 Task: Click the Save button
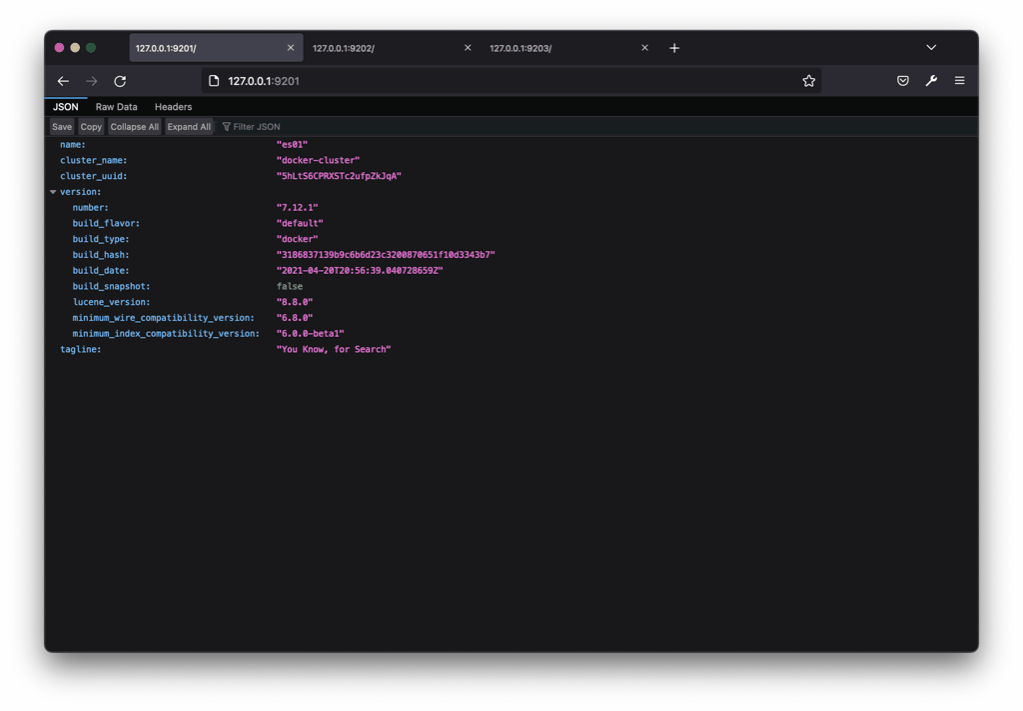click(x=62, y=127)
